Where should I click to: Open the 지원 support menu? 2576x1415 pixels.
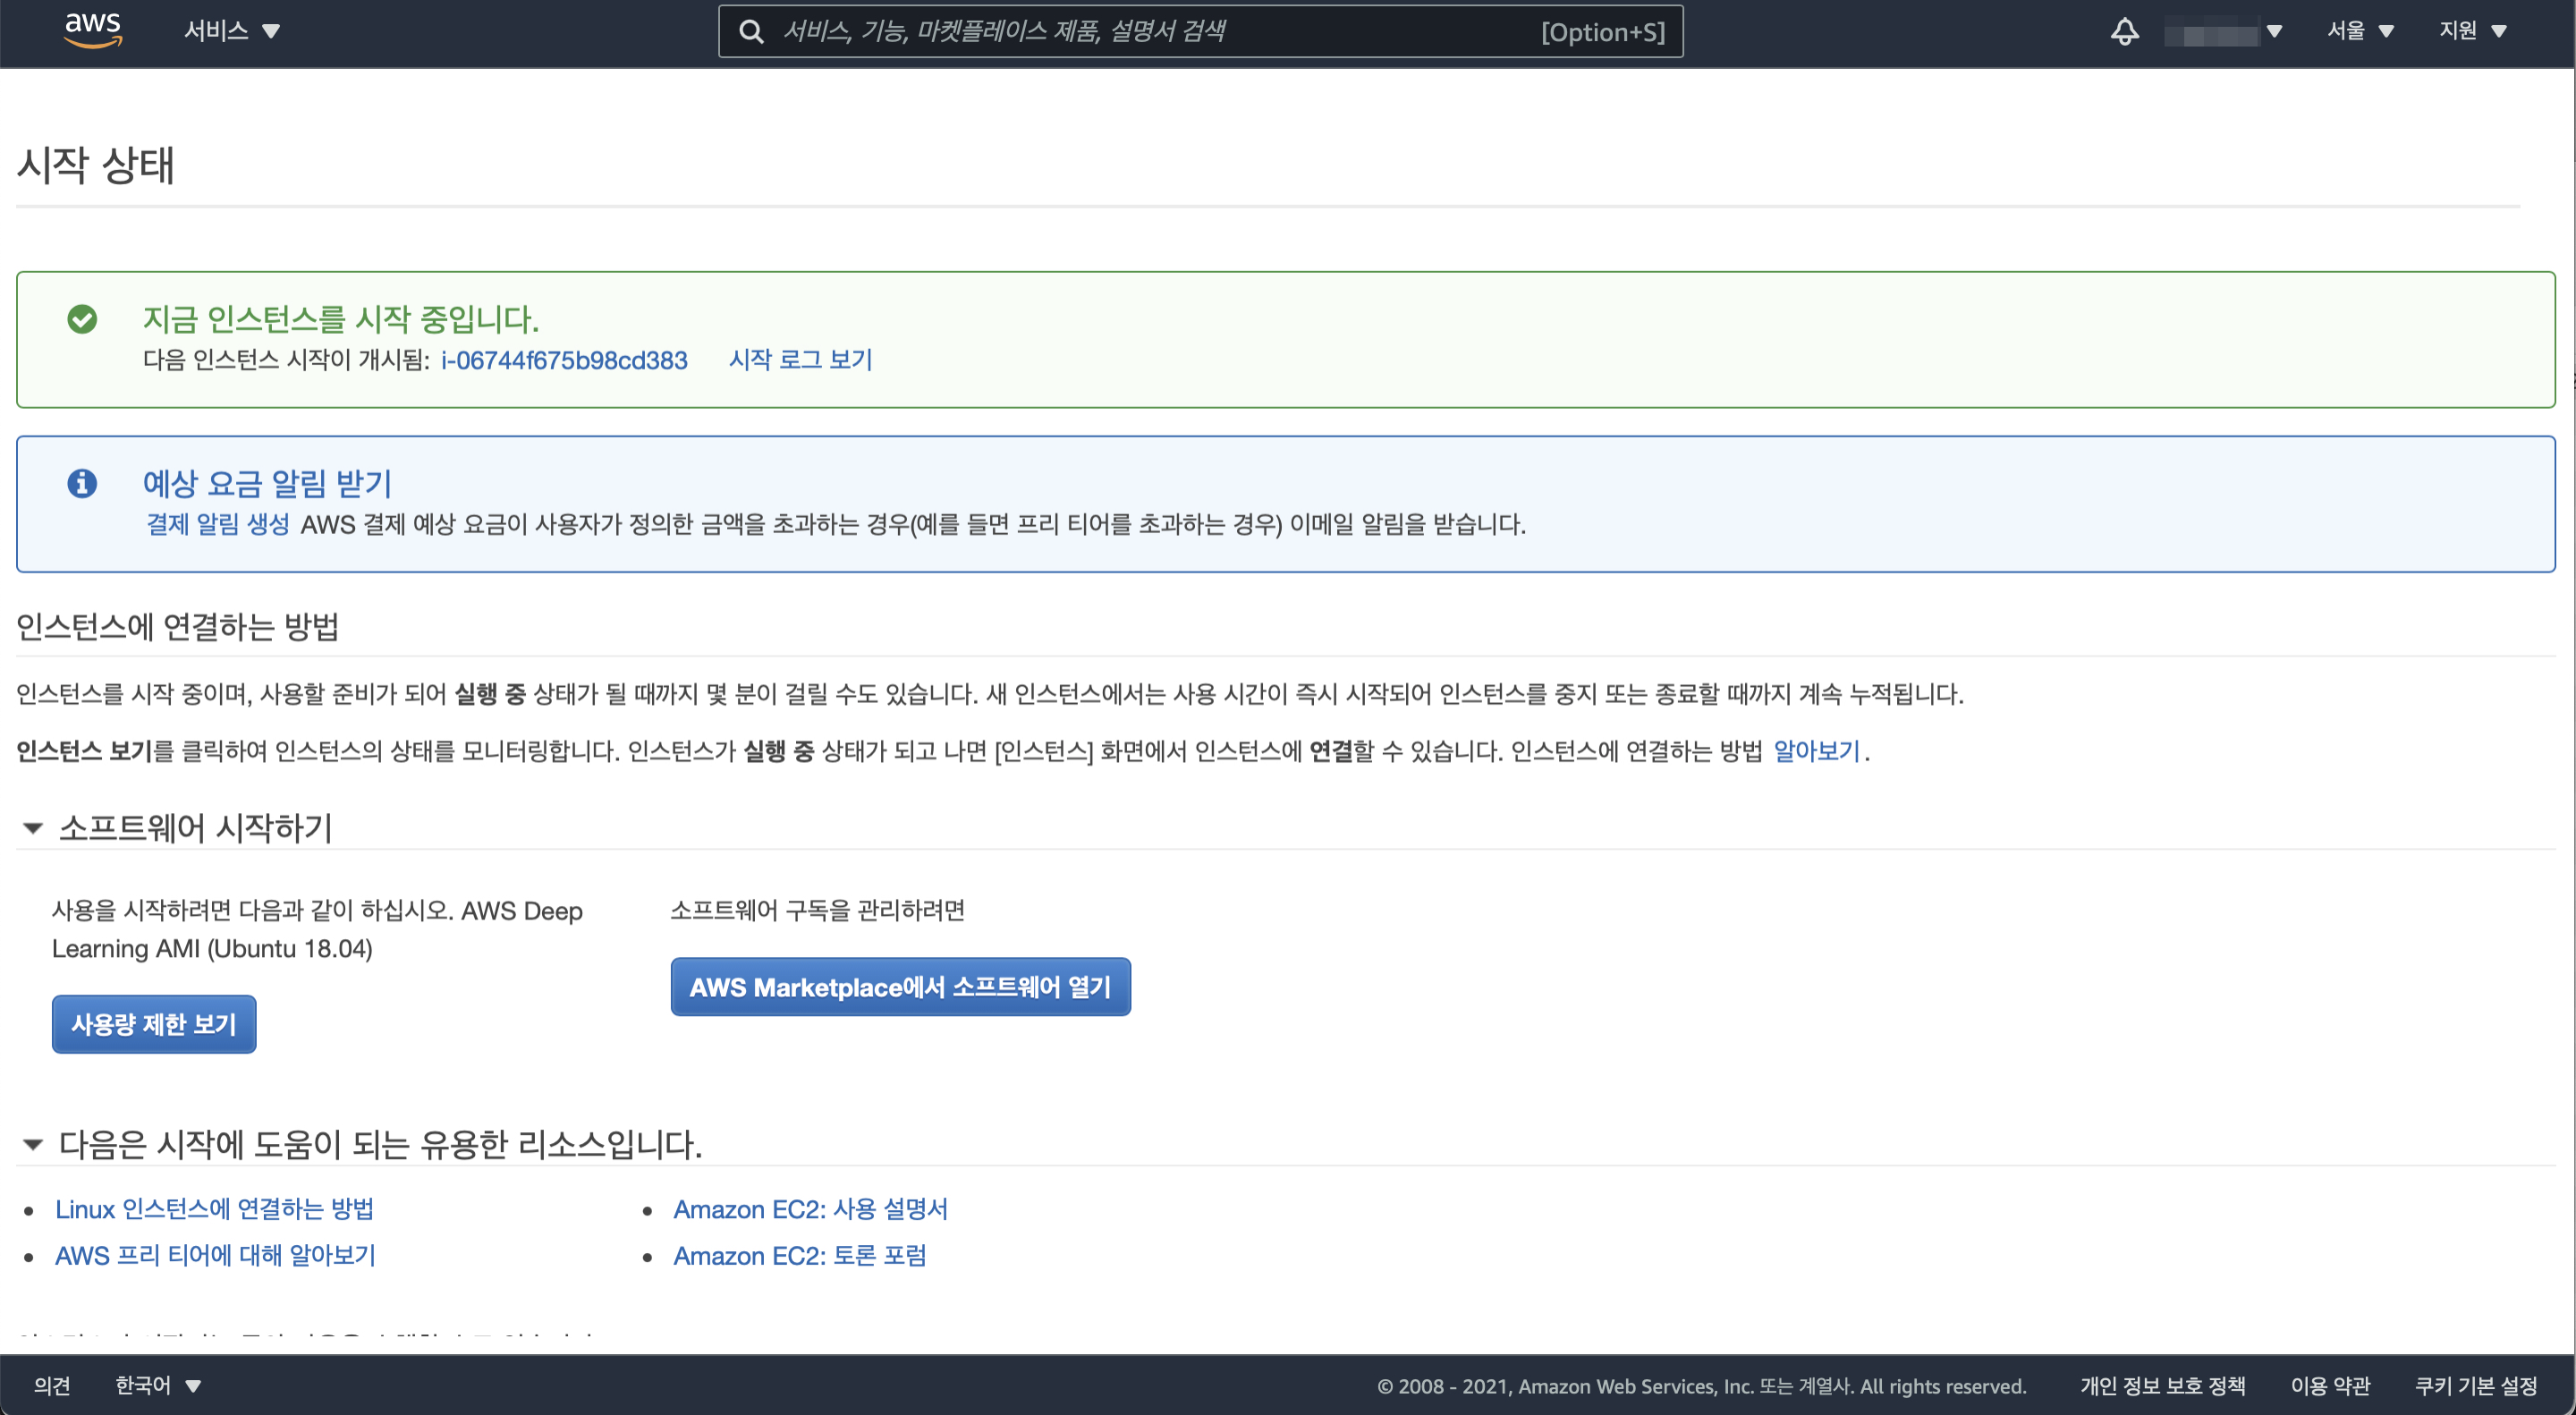(x=2472, y=31)
